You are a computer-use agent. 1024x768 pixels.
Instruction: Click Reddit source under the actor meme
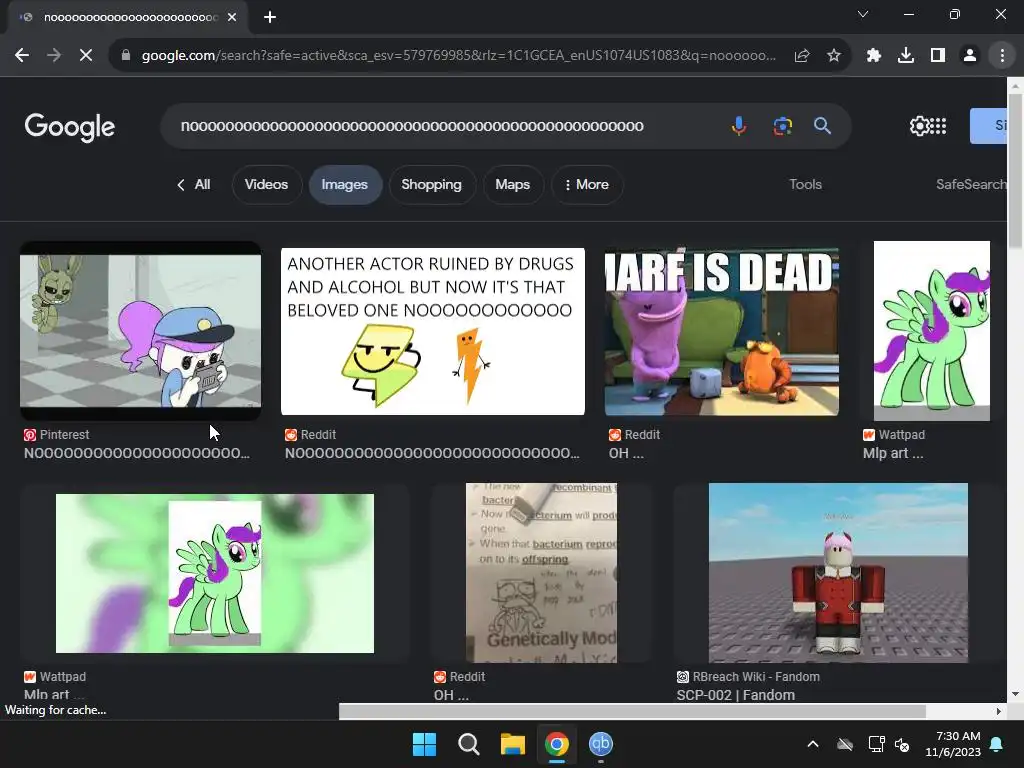click(310, 435)
